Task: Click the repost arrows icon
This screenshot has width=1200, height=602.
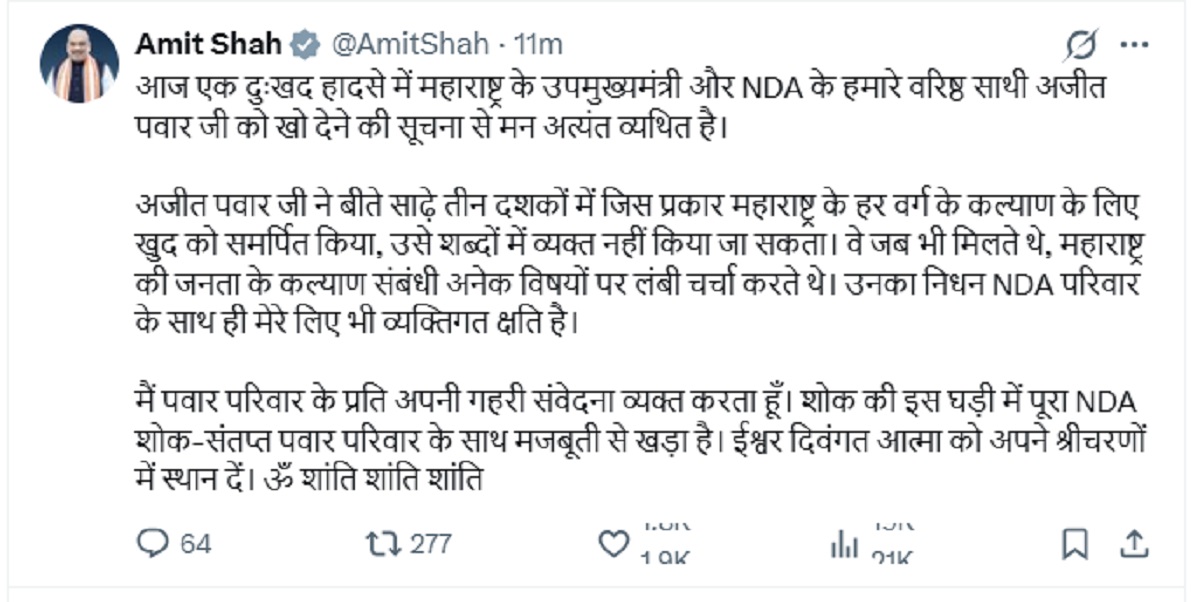Action: (x=382, y=544)
